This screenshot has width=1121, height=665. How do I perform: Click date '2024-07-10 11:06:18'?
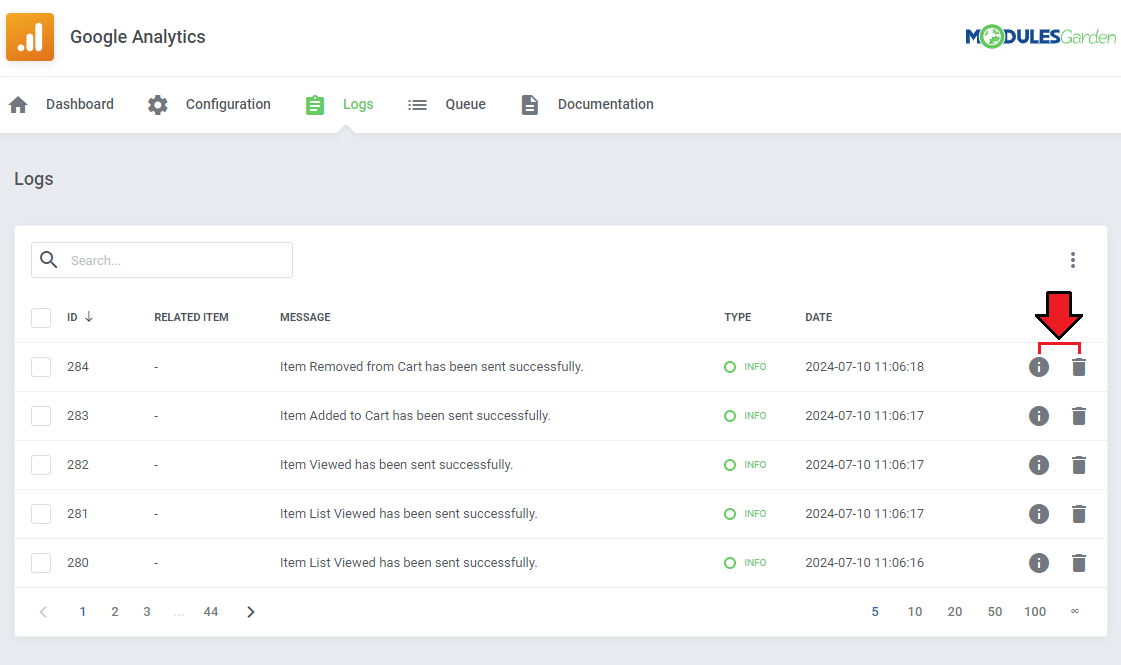click(x=864, y=367)
